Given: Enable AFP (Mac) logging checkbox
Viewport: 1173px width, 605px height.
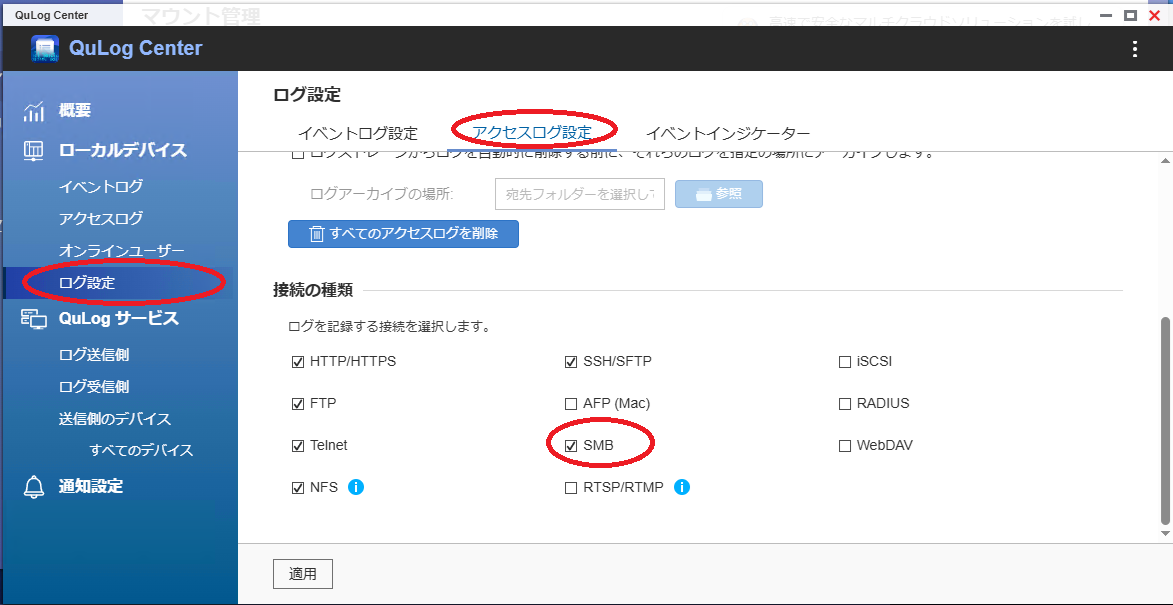Looking at the screenshot, I should click(571, 404).
